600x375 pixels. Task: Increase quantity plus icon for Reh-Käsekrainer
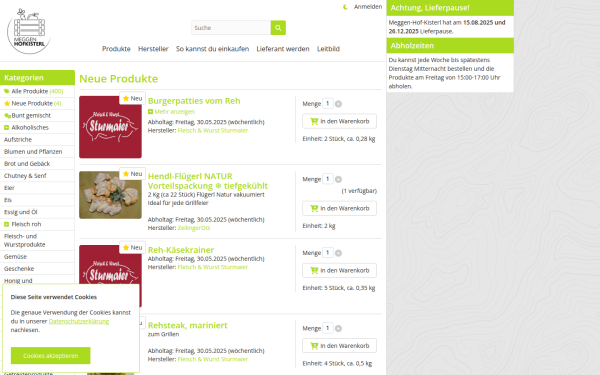pyautogui.click(x=338, y=253)
